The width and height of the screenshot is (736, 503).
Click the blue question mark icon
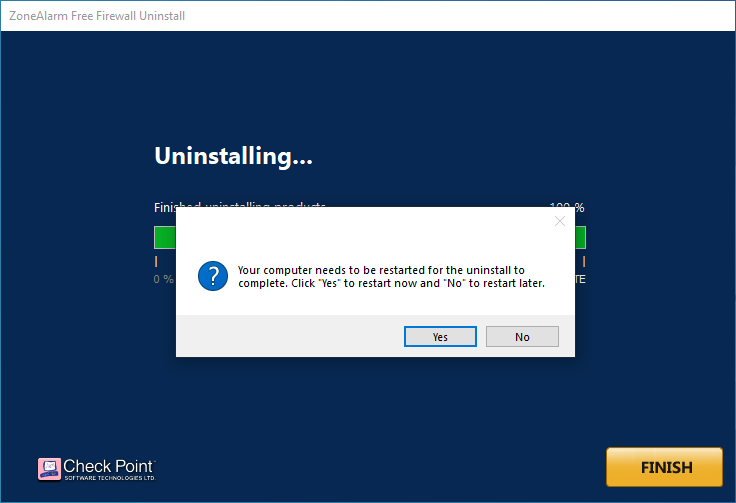213,276
